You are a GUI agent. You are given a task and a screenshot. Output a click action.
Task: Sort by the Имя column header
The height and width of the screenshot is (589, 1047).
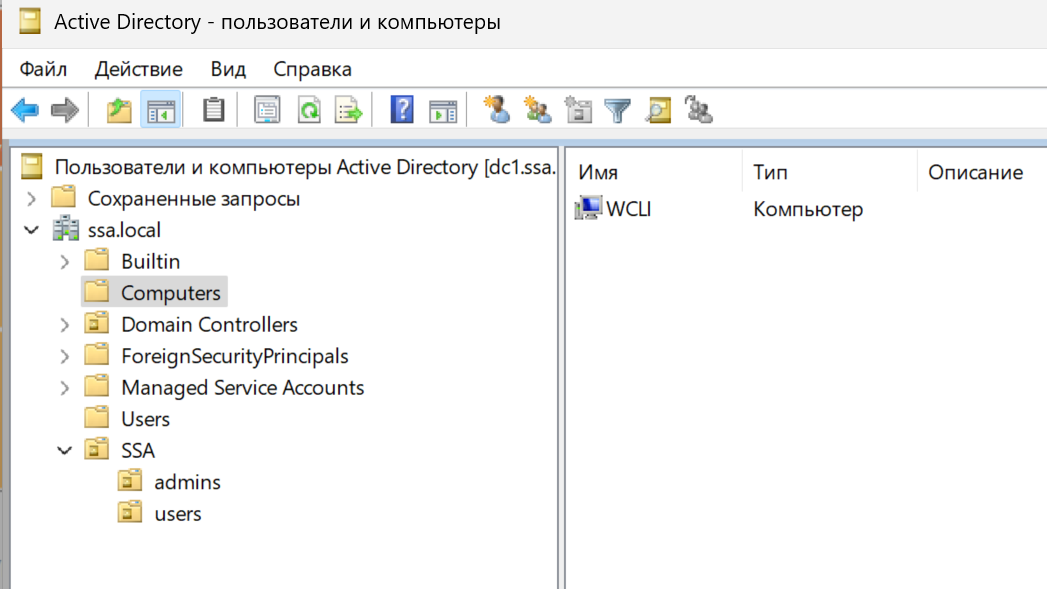(598, 173)
